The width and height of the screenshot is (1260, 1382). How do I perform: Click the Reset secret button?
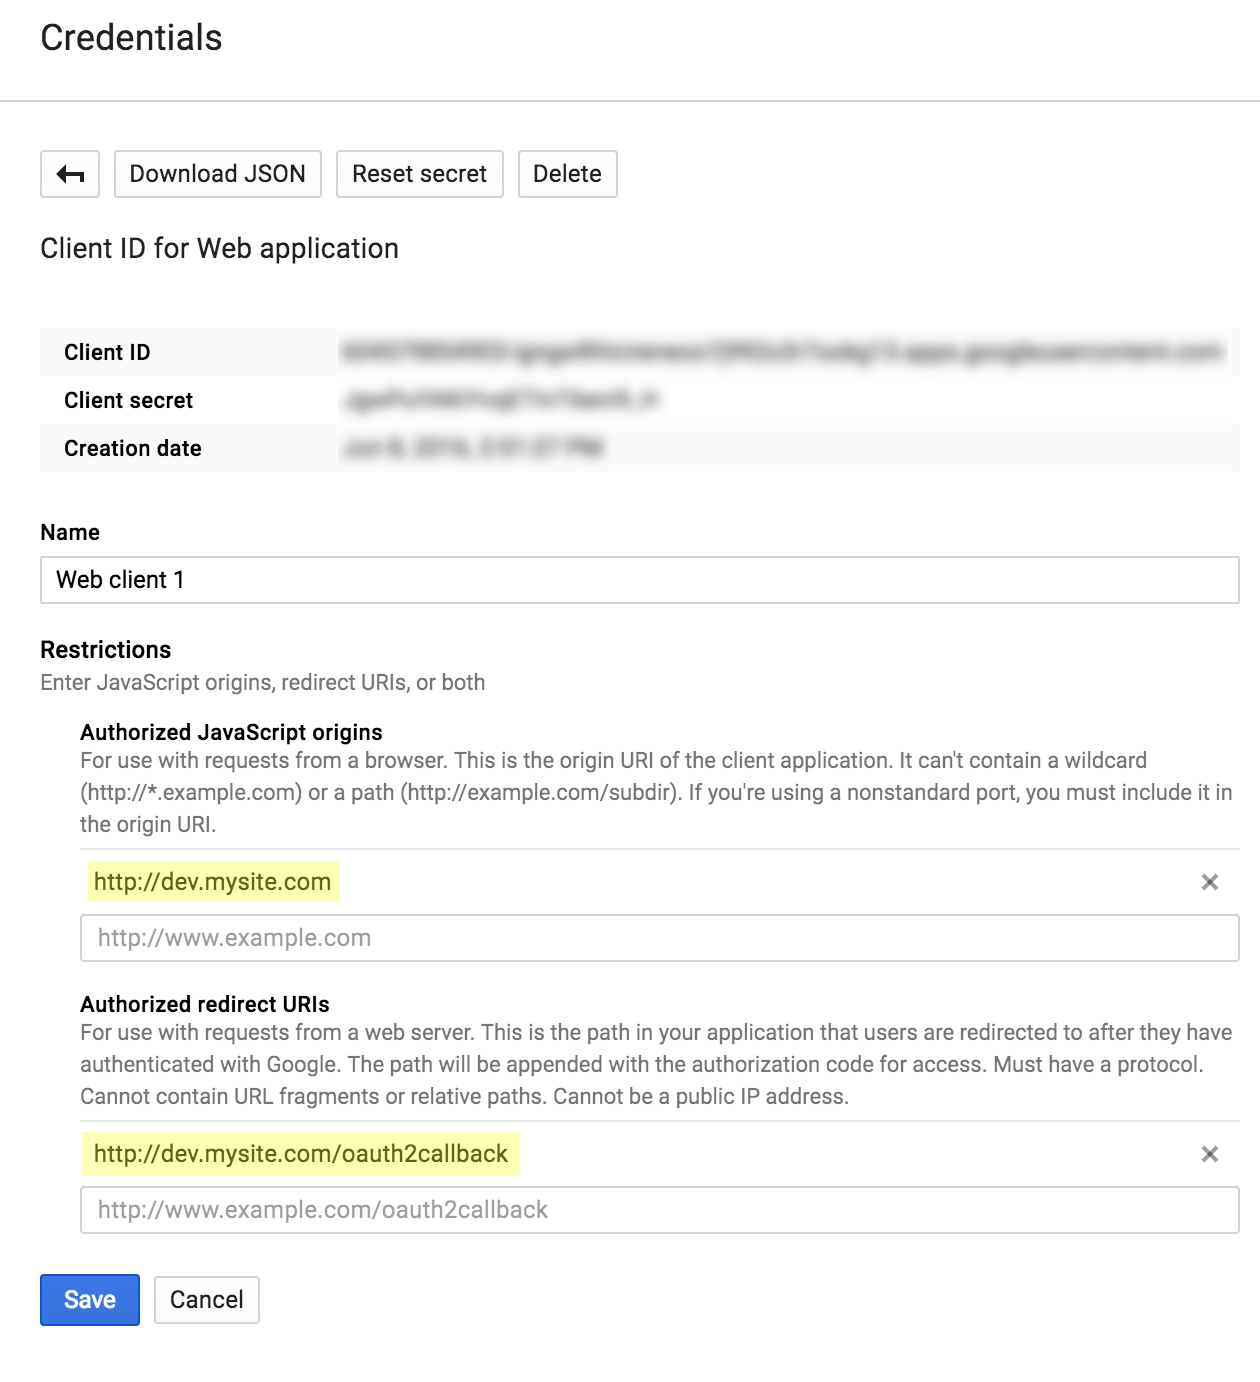pos(419,173)
